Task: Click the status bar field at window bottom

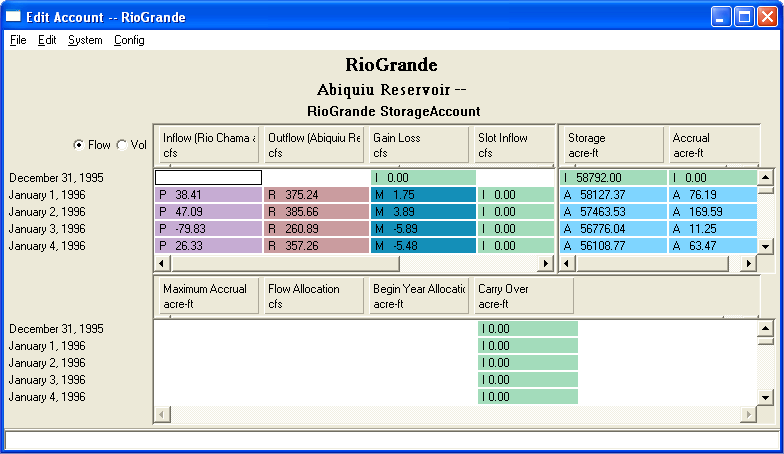Action: [392, 440]
